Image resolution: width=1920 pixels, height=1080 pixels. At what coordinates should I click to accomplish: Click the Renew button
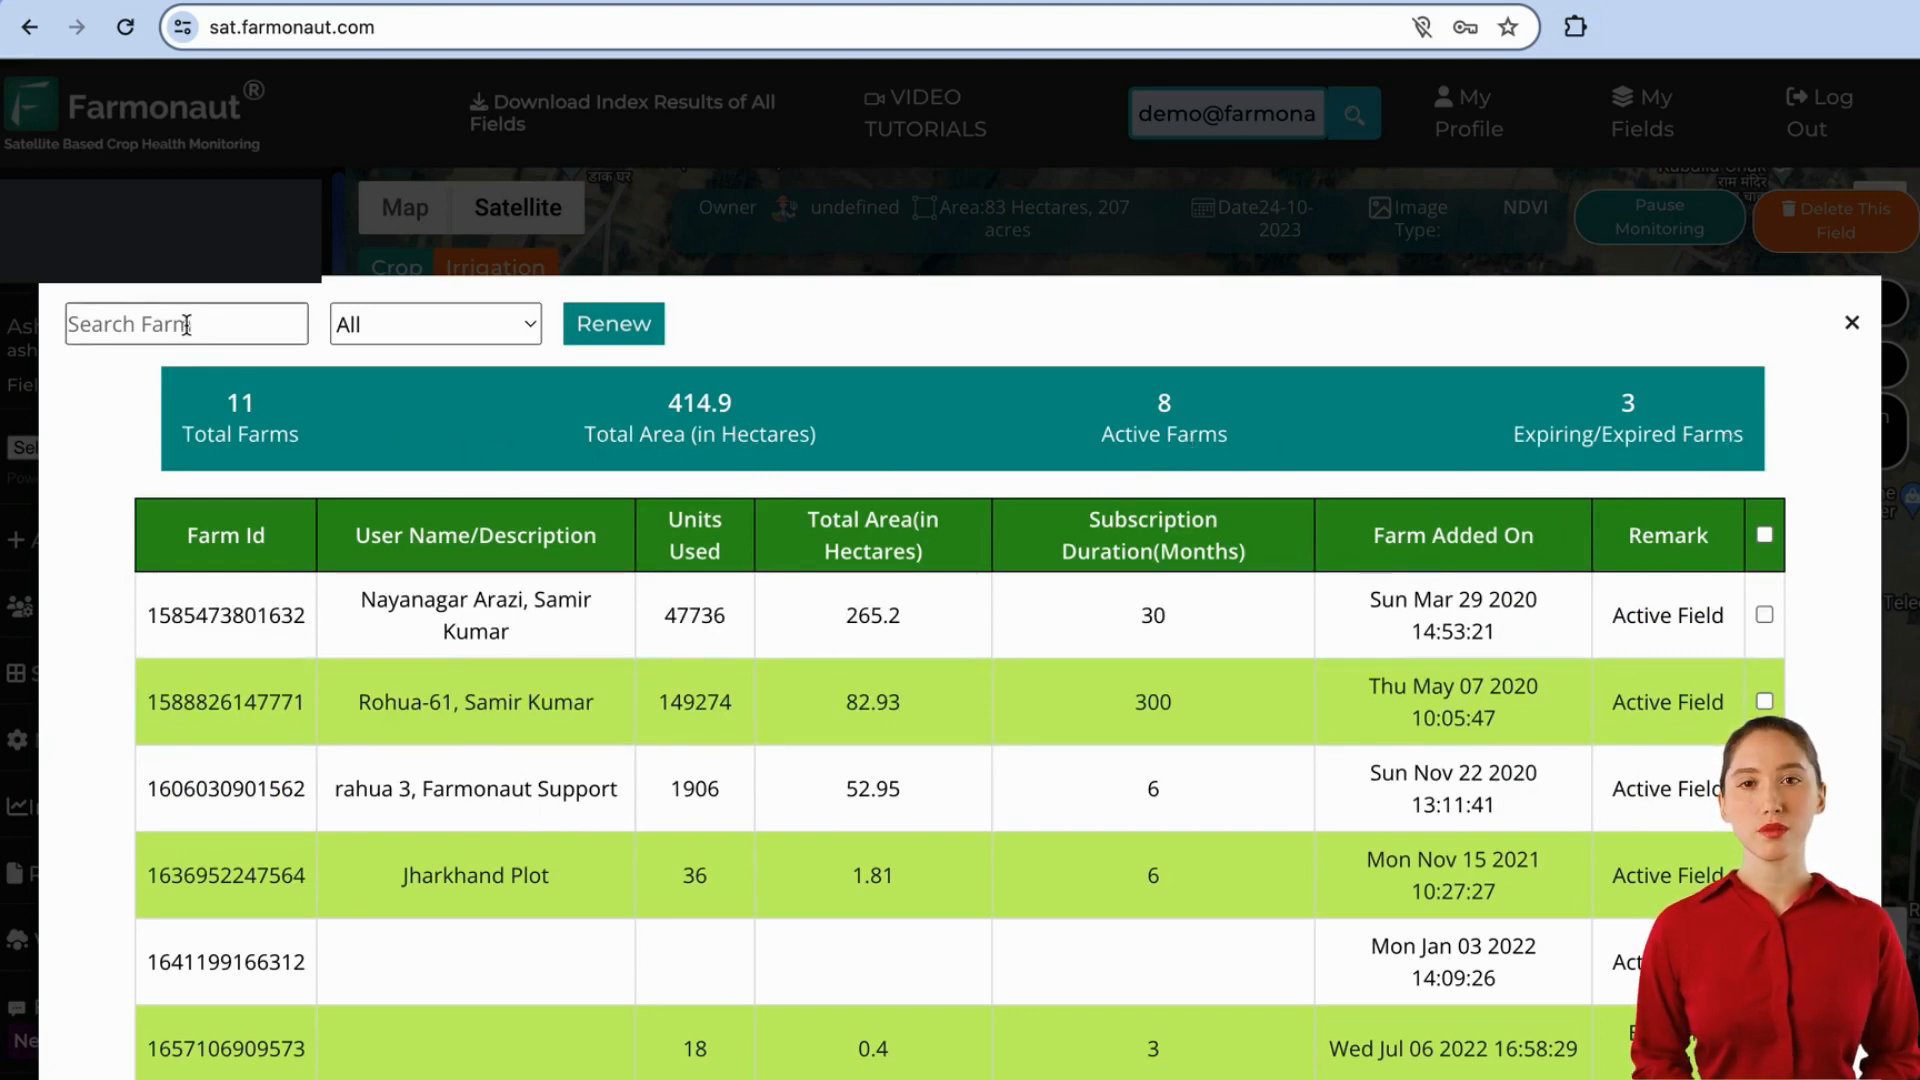point(613,323)
